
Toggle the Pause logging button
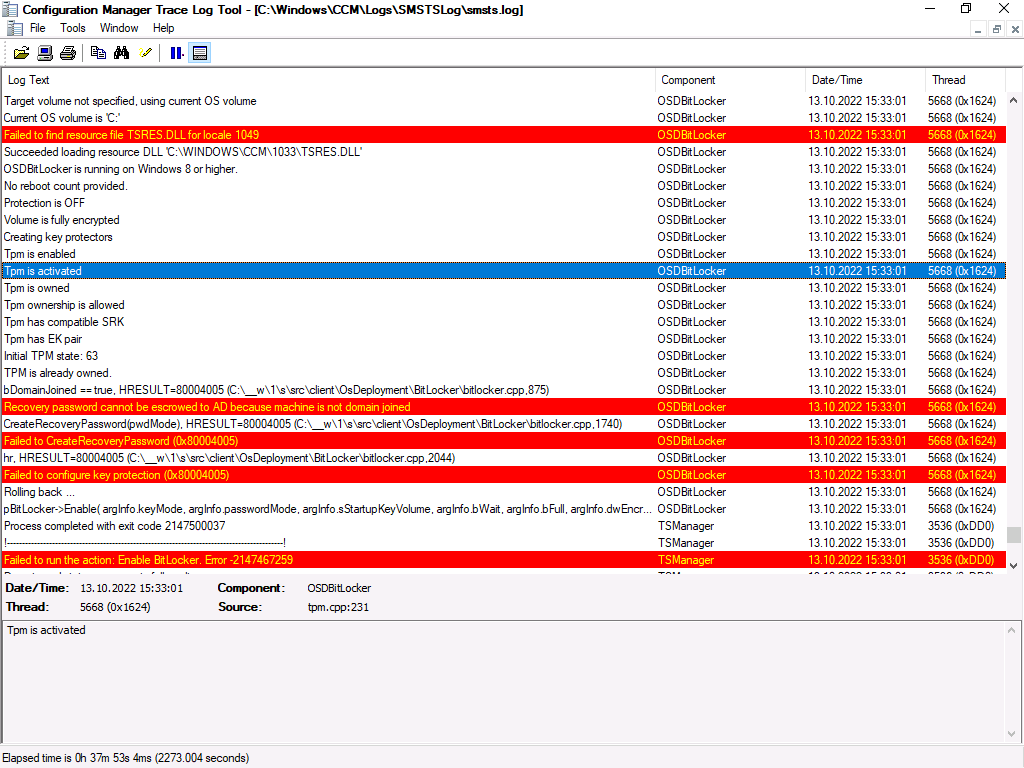pyautogui.click(x=176, y=53)
